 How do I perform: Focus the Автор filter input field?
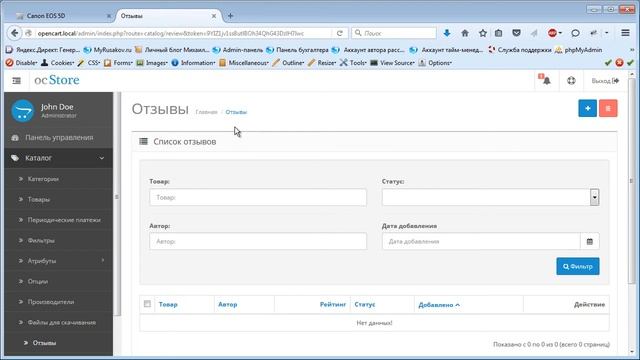click(x=258, y=242)
